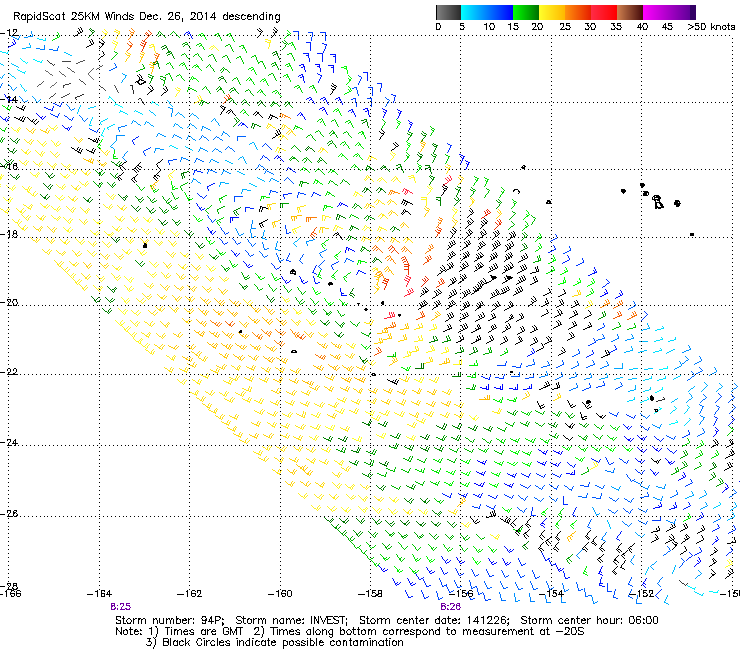Click the longitude axis label '-164'

99,593
